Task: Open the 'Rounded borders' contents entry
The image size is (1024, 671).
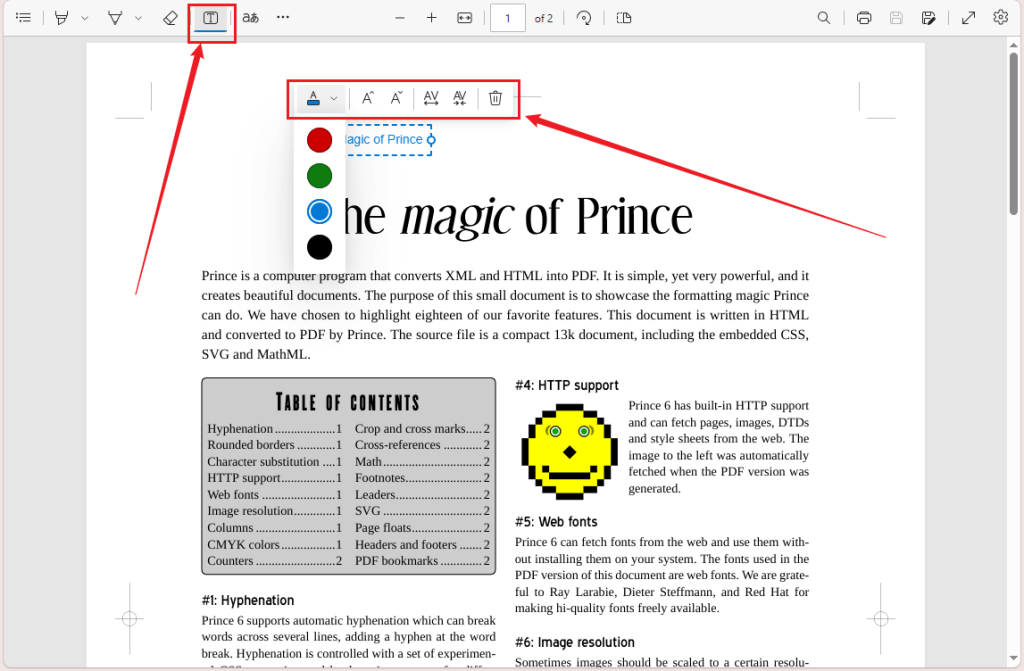Action: coord(275,445)
